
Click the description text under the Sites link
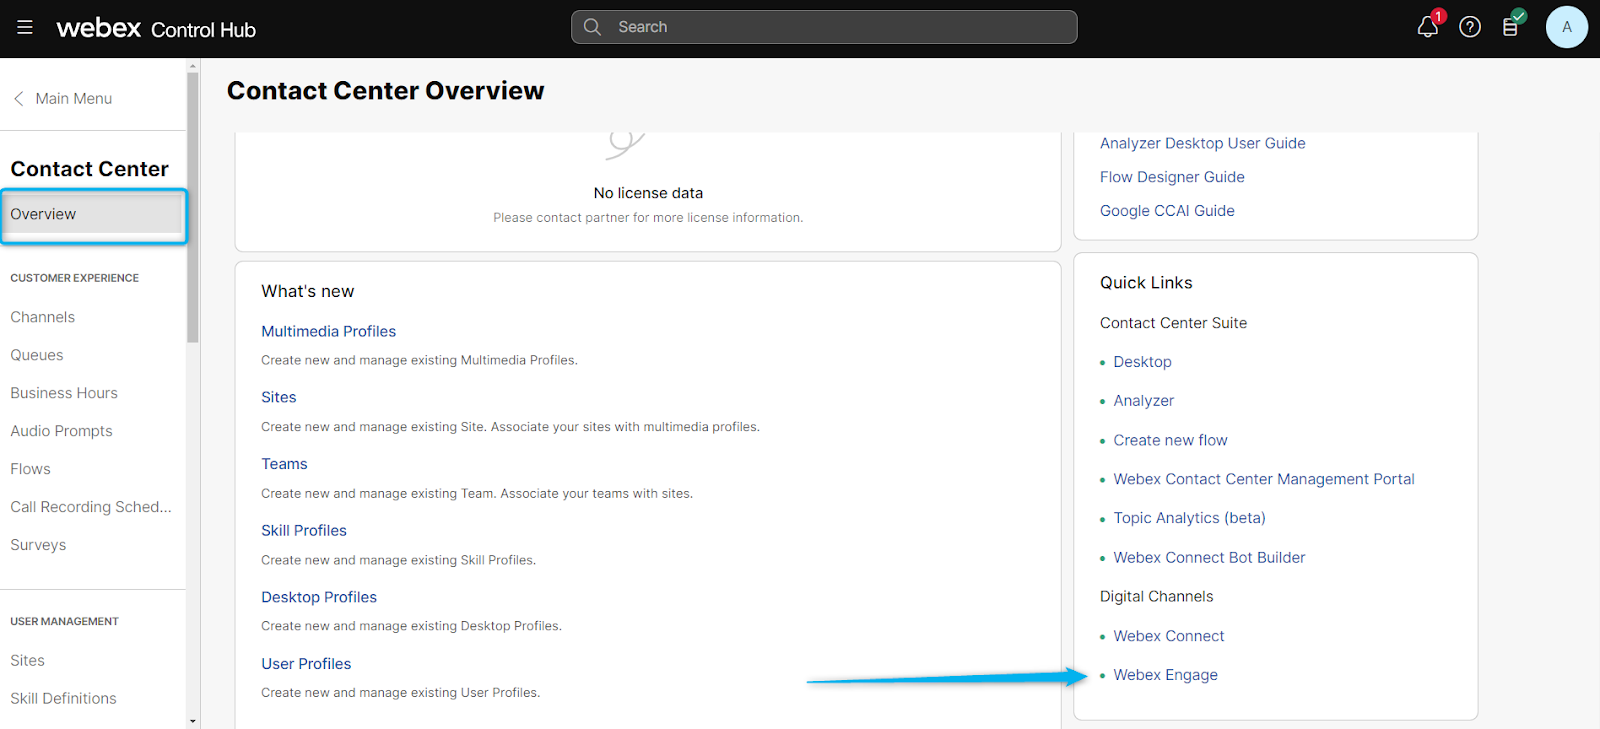[510, 427]
